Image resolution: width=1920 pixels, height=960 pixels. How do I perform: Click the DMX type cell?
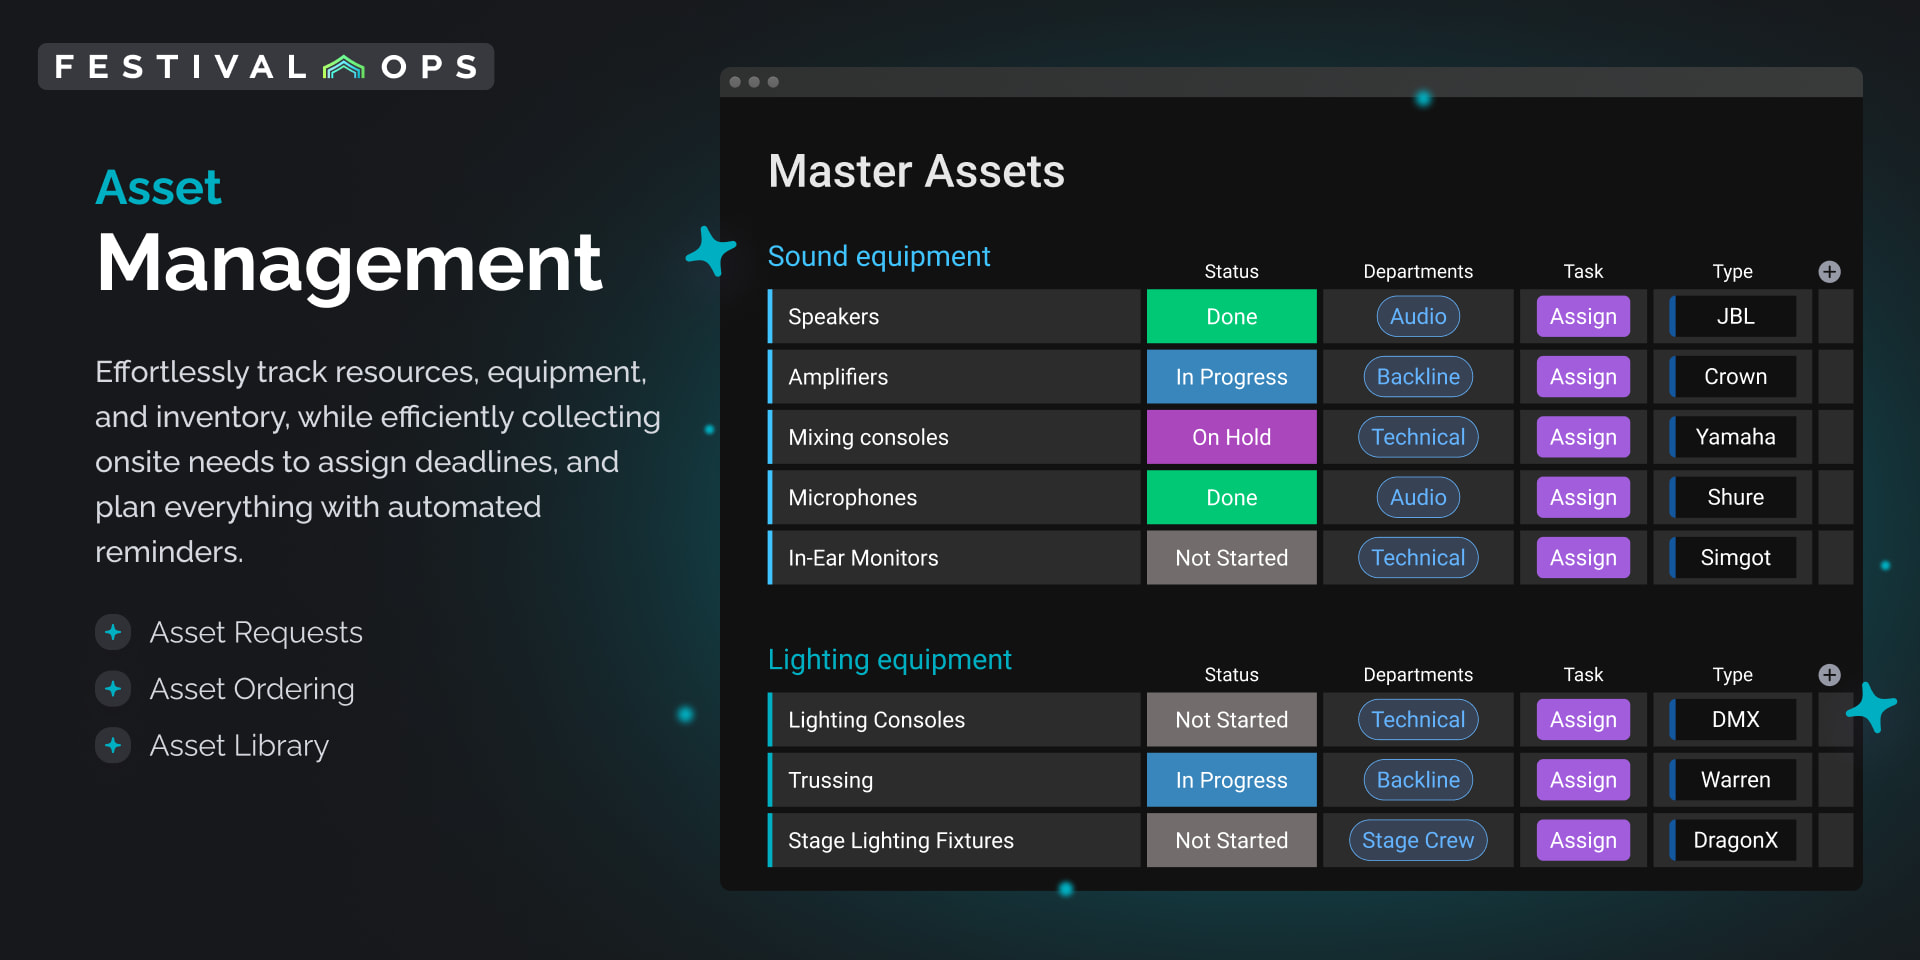1734,719
